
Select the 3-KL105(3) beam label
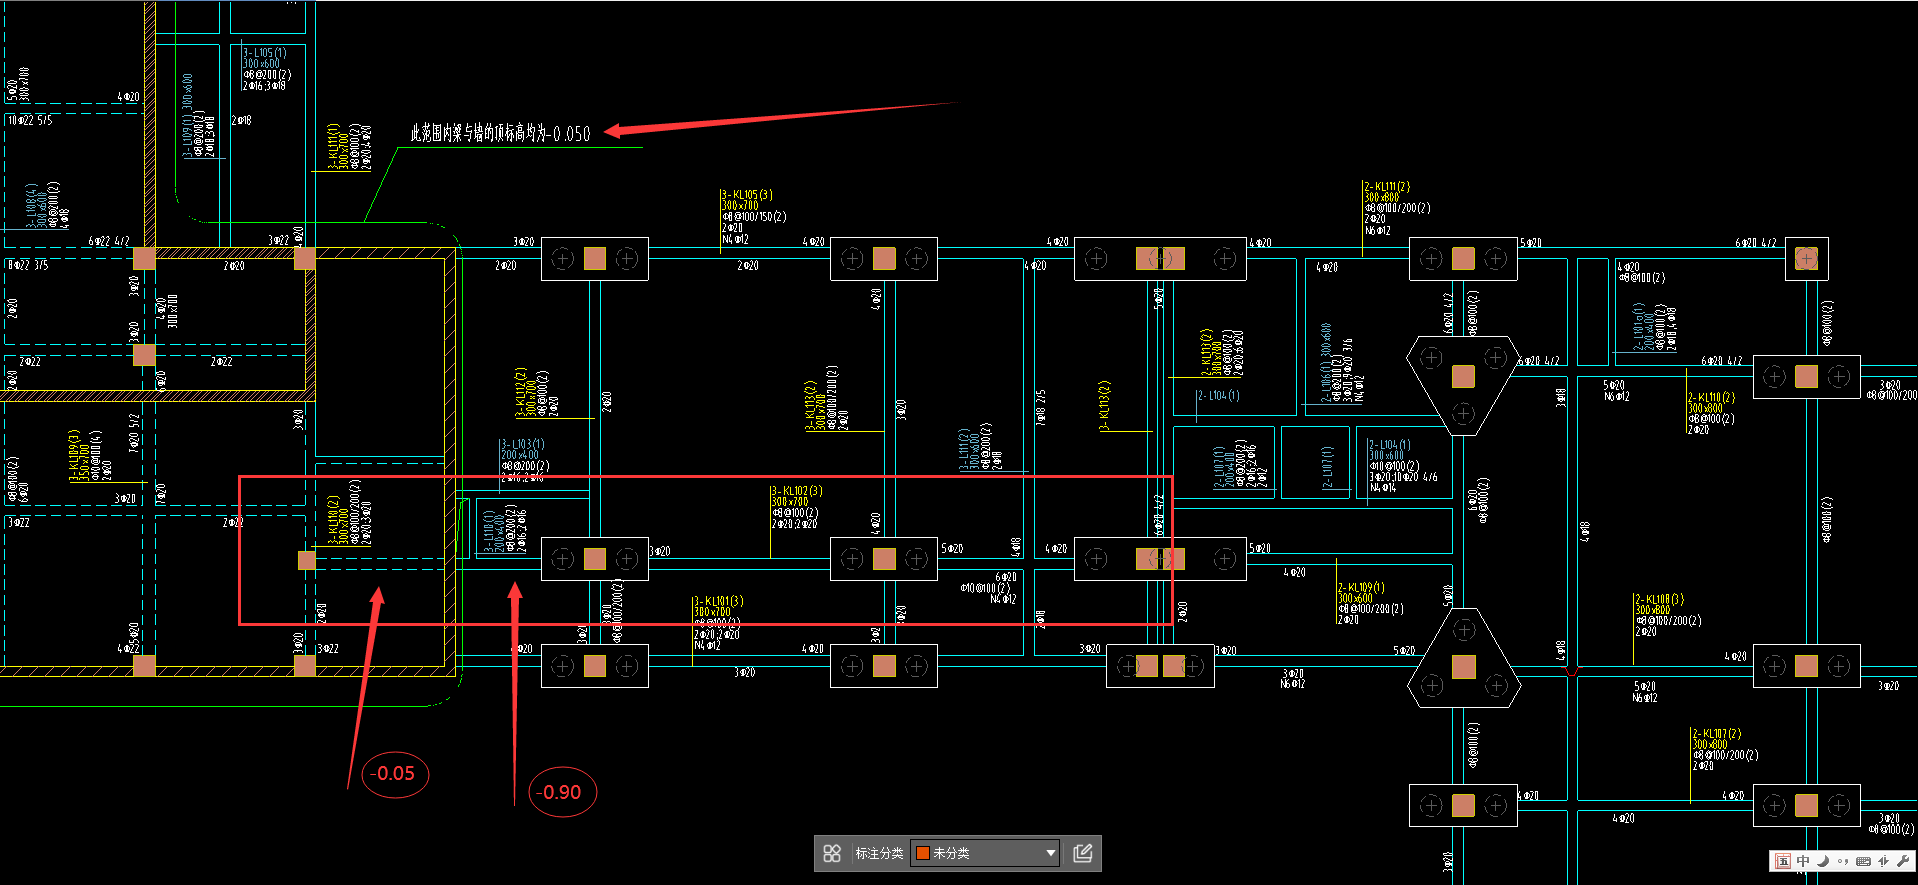tap(747, 195)
